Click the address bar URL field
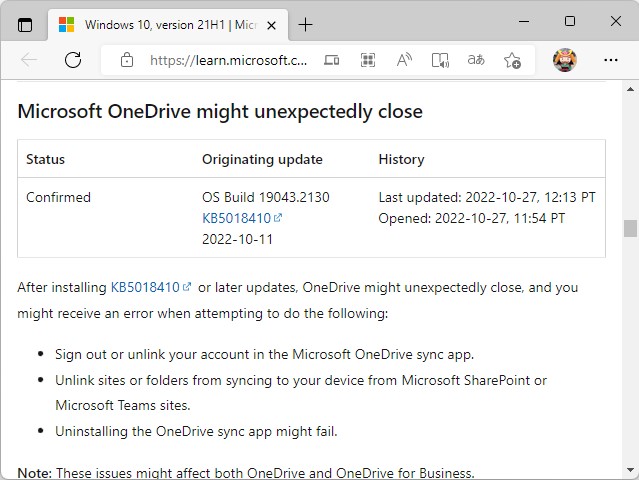The height and width of the screenshot is (480, 639). coord(228,60)
